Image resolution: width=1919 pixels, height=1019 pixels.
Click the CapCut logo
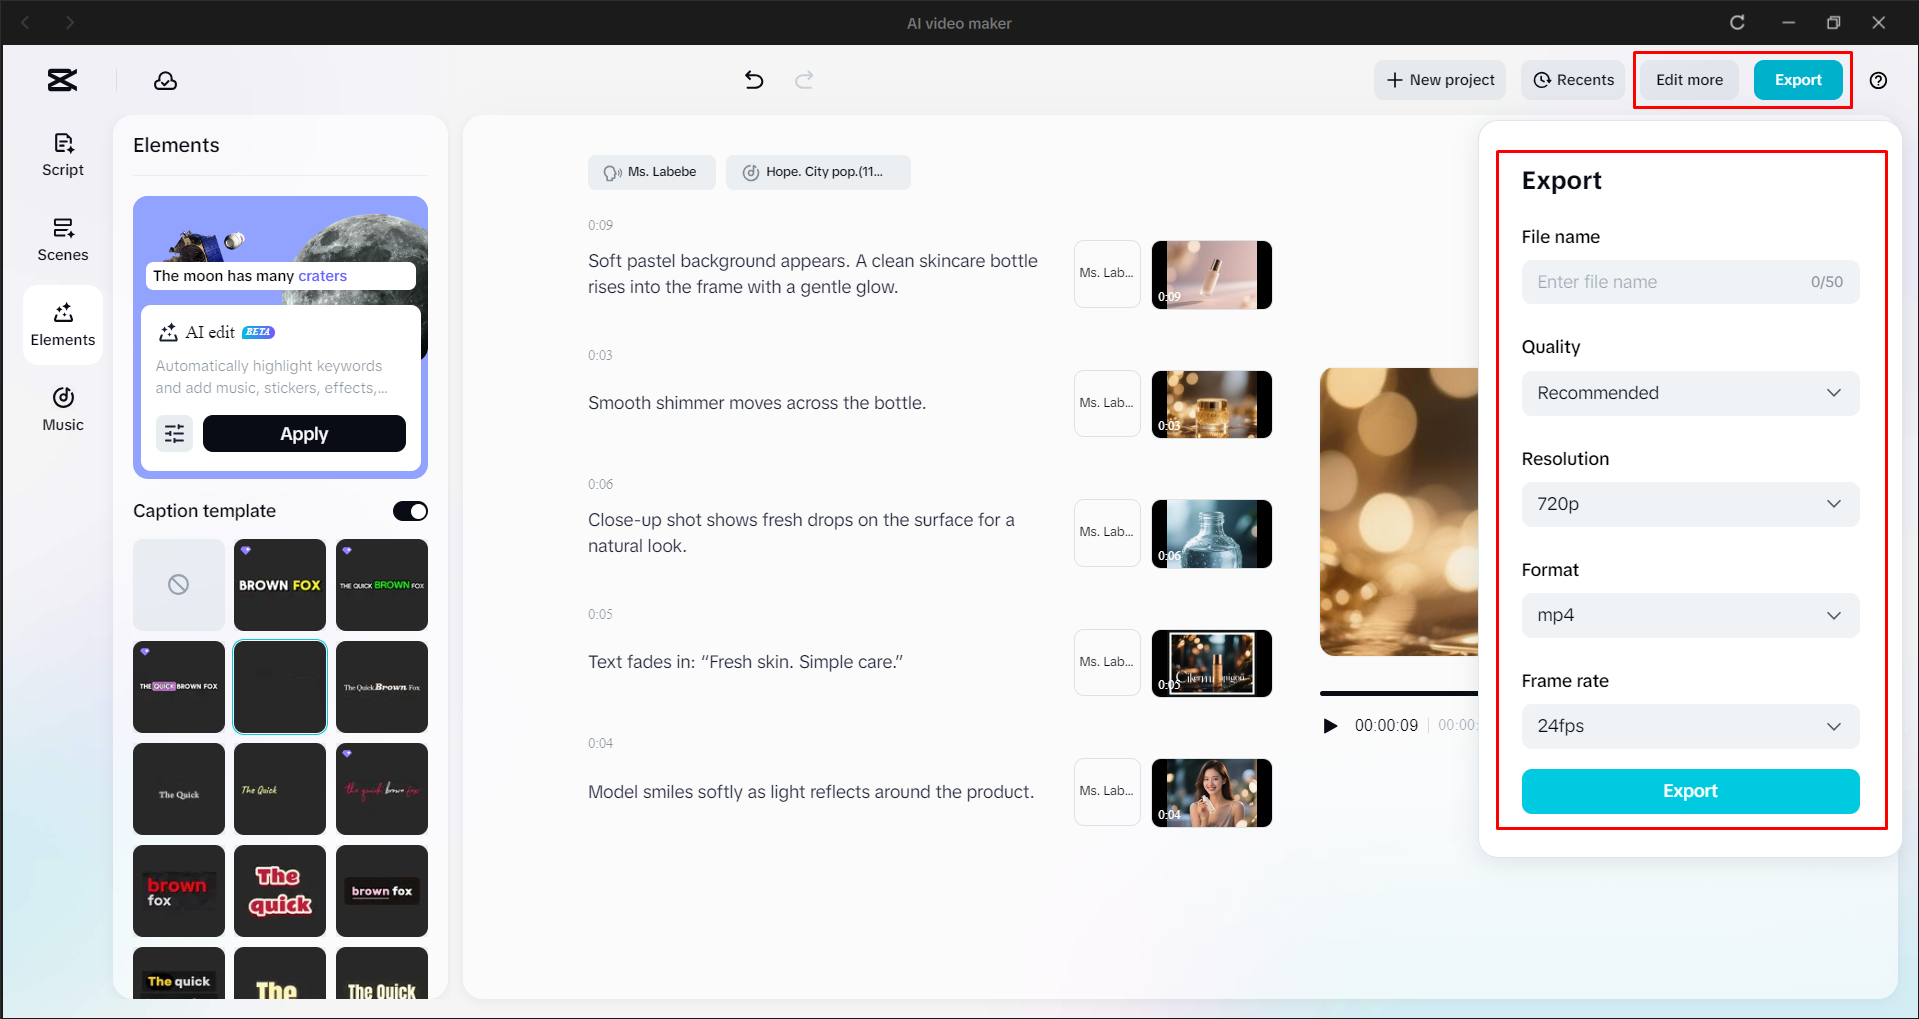(61, 80)
